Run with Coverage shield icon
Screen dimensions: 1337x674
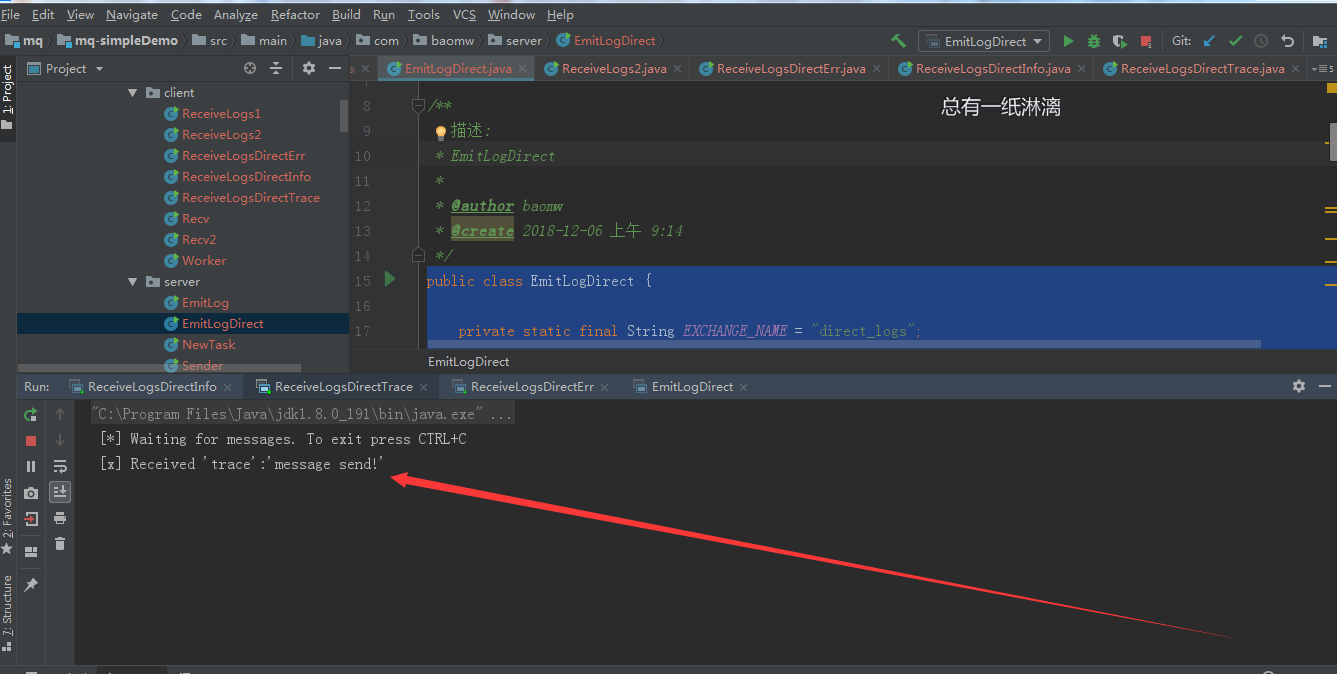(x=1119, y=41)
